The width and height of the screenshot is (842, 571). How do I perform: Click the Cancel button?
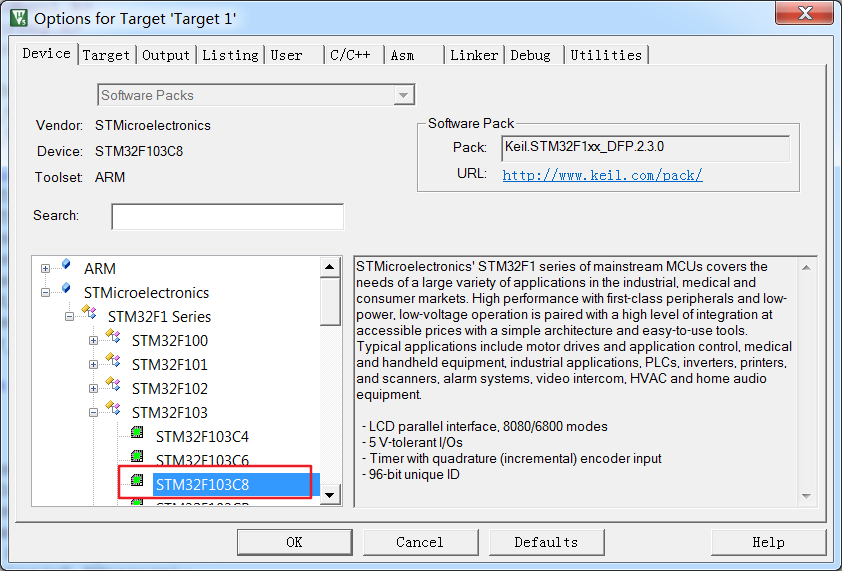420,542
